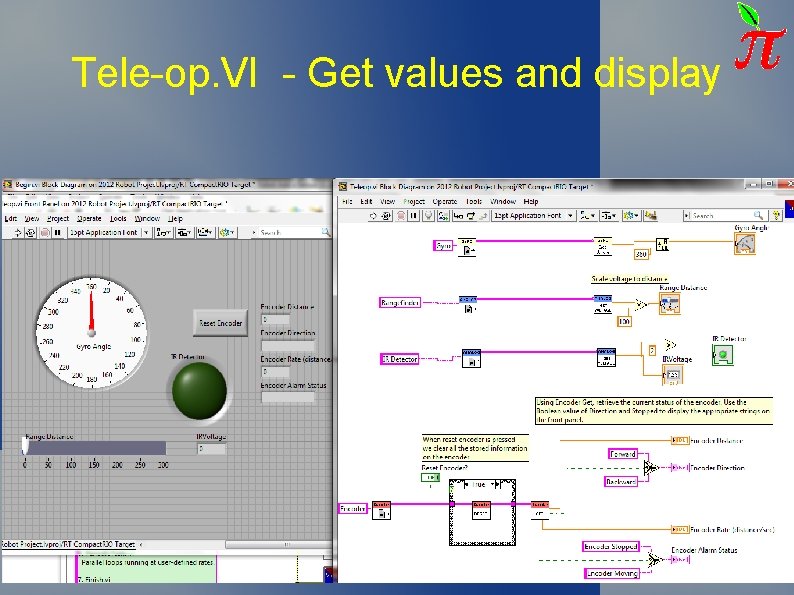Open Align Objects dropdown in block diagram
The height and width of the screenshot is (595, 794).
[x=587, y=216]
